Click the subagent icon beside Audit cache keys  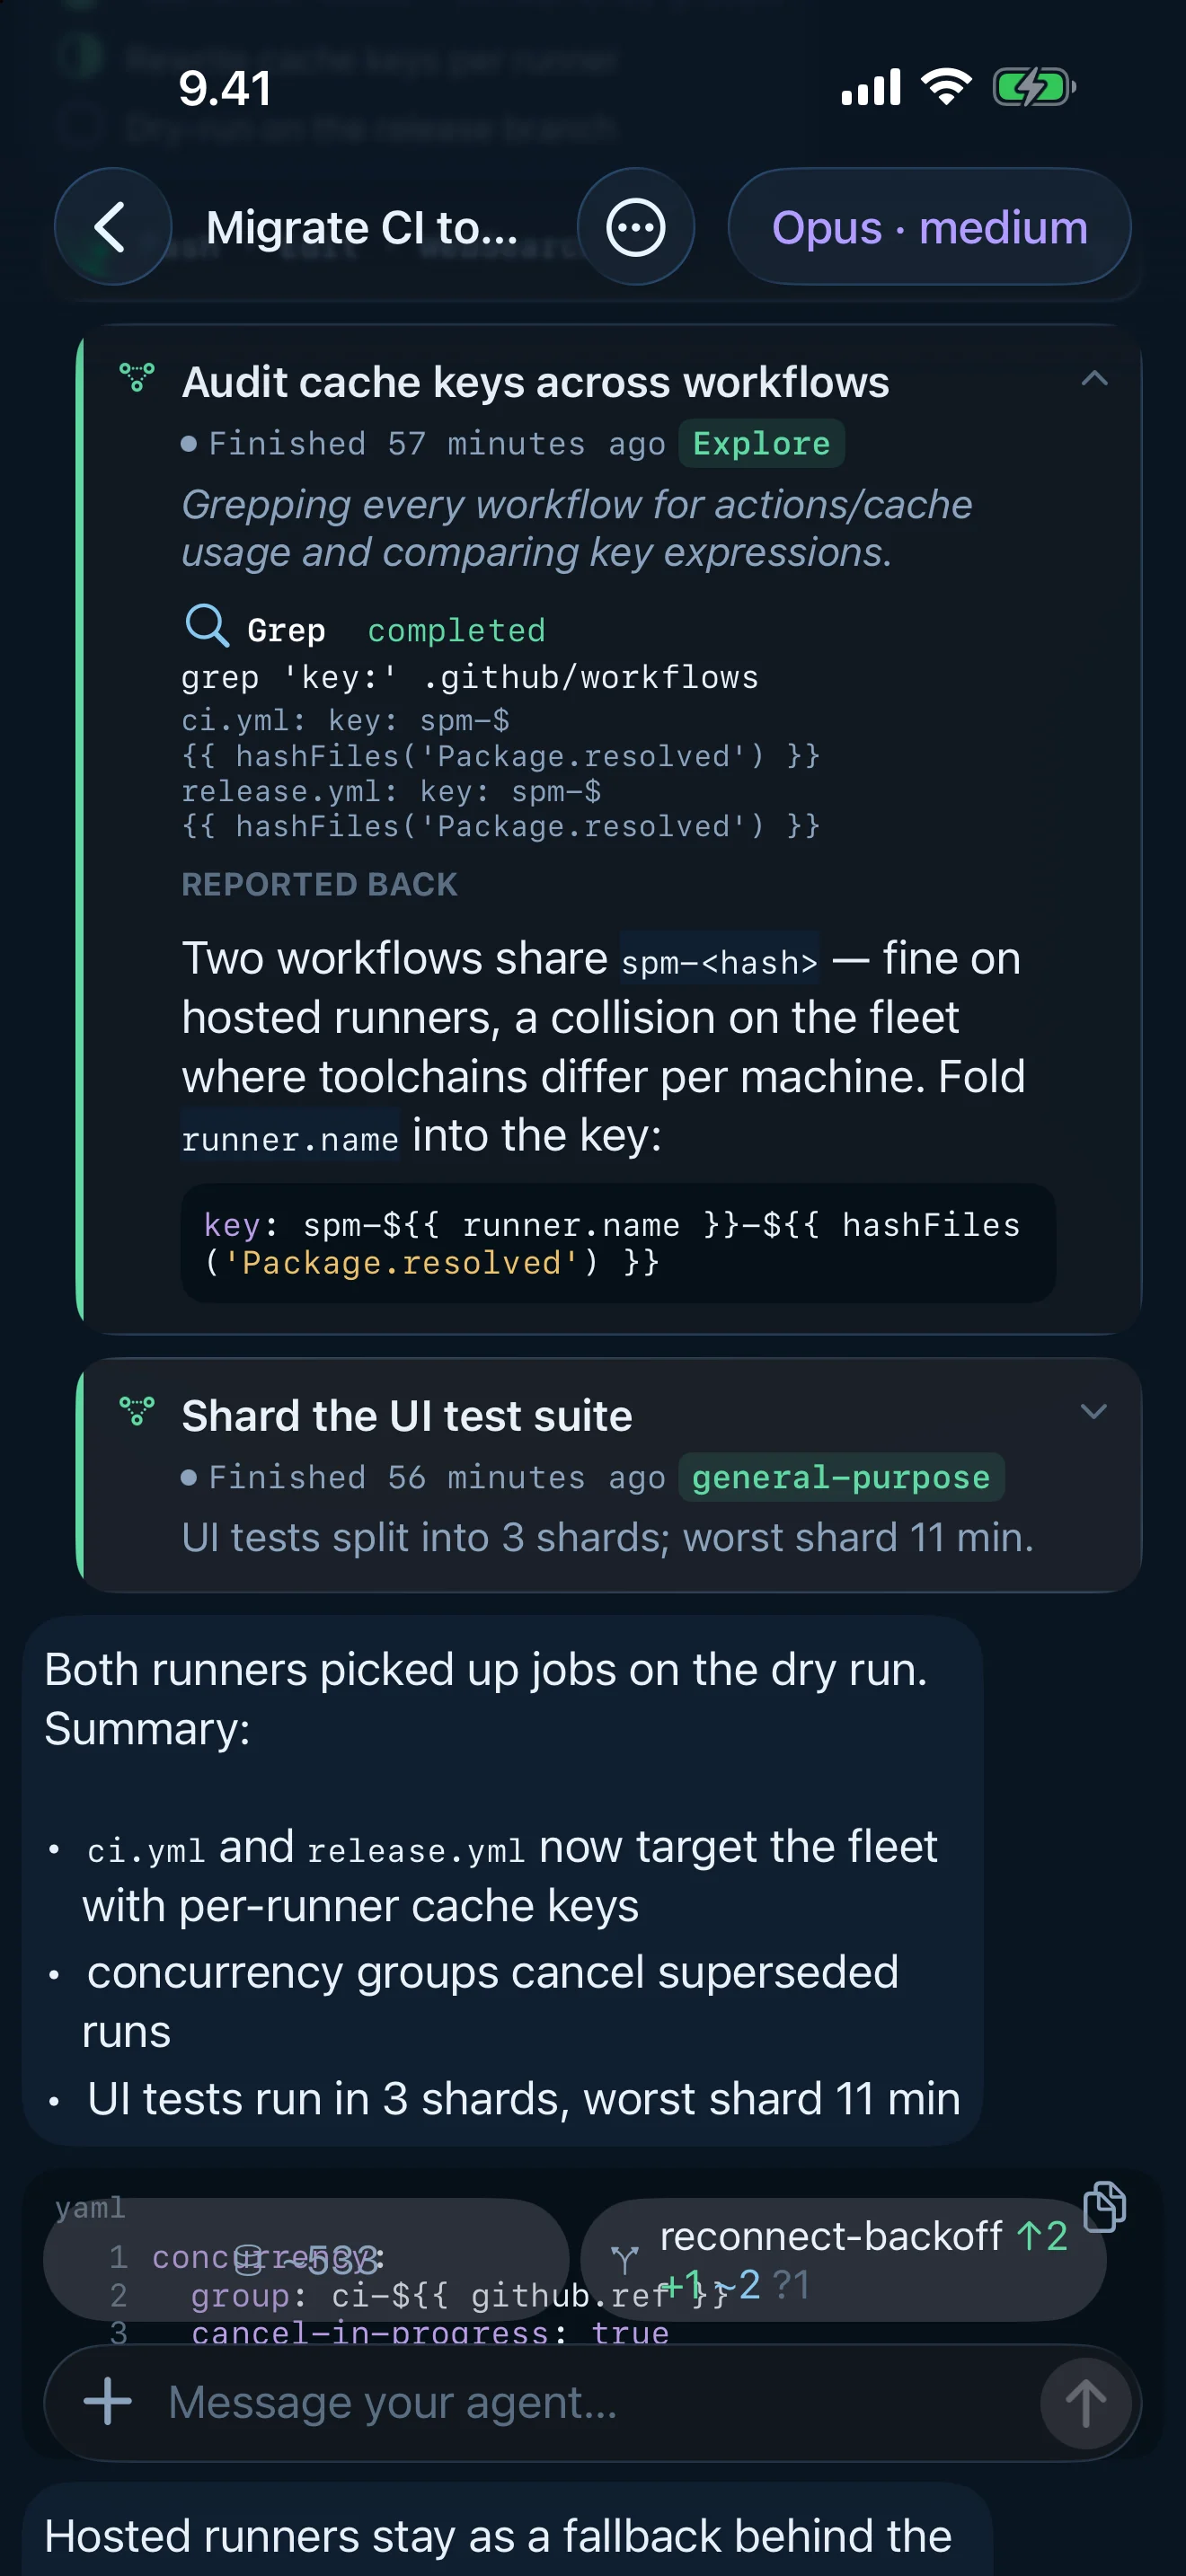click(137, 378)
